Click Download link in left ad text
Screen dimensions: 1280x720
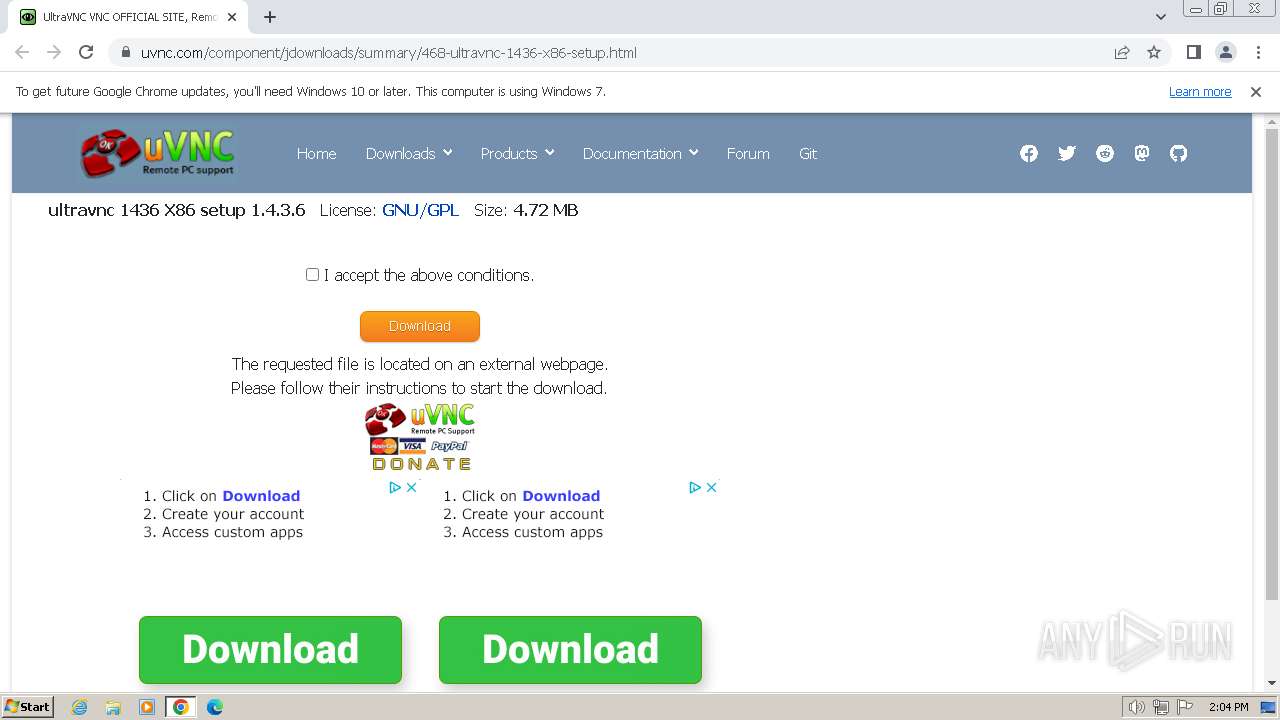261,496
